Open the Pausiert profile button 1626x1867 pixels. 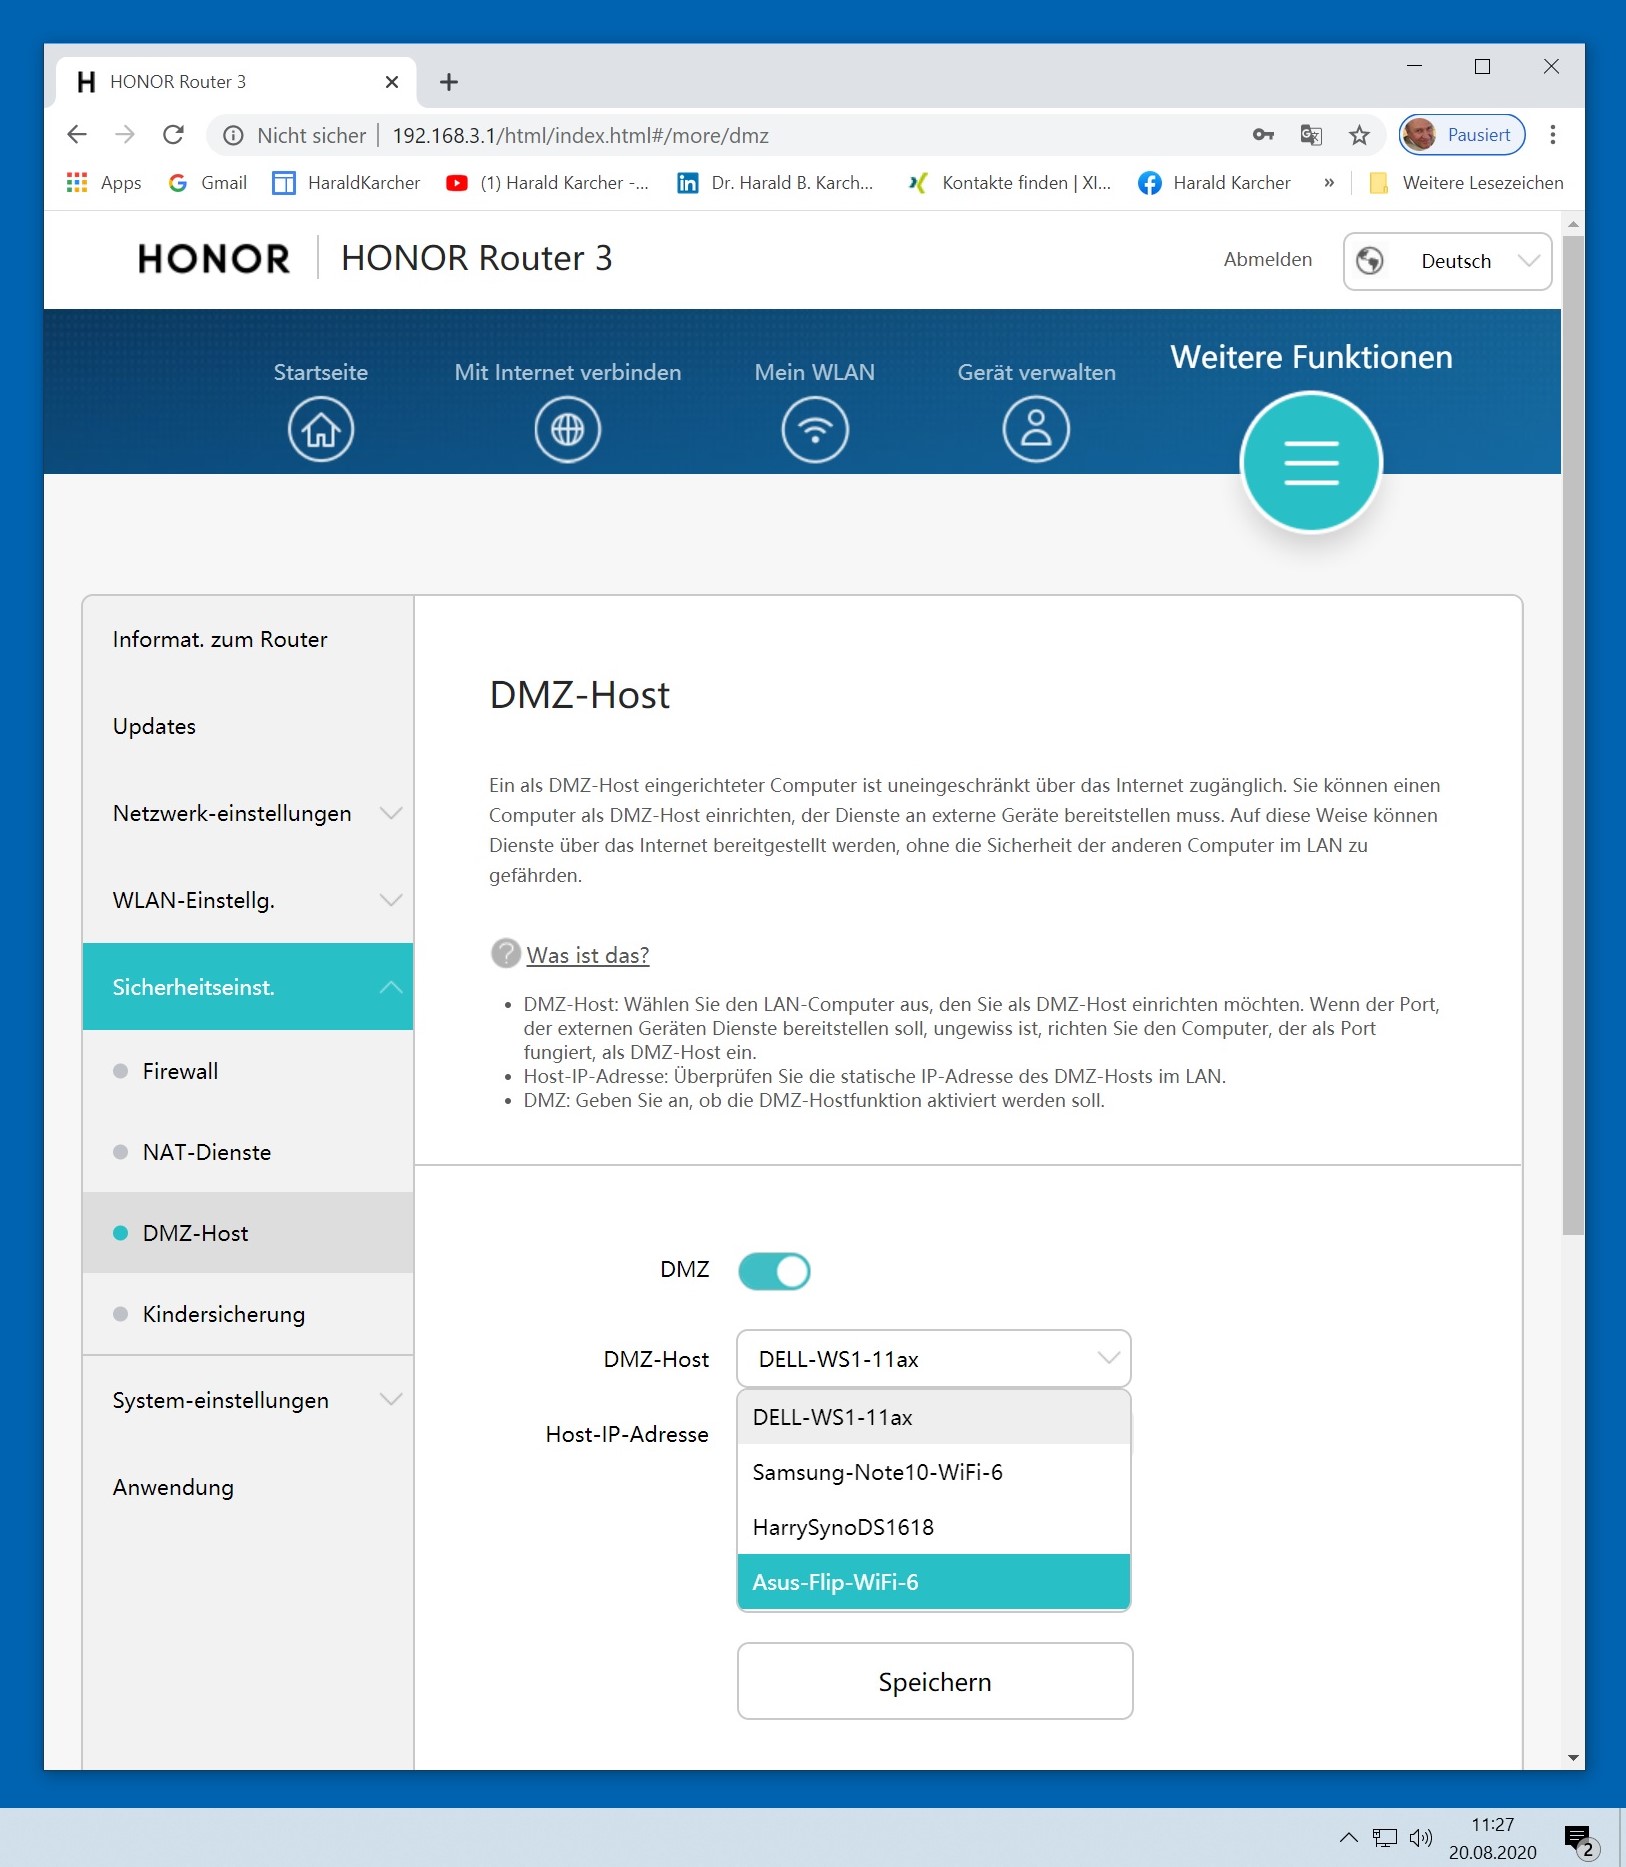click(1462, 135)
